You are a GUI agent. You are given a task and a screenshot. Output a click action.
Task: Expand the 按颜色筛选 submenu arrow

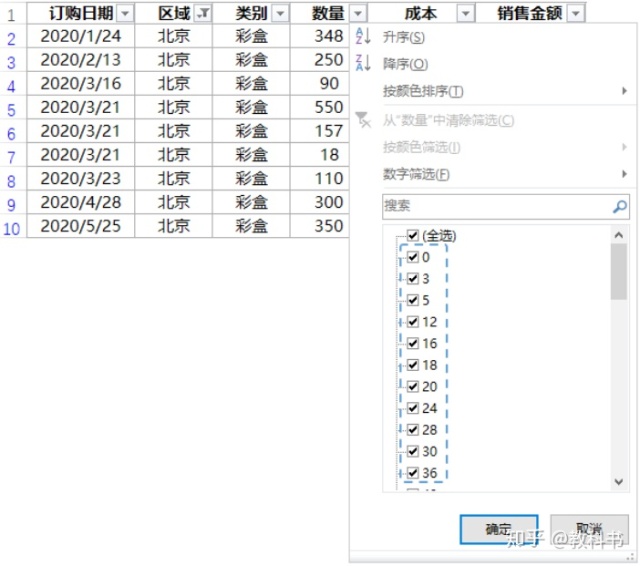pyautogui.click(x=624, y=147)
